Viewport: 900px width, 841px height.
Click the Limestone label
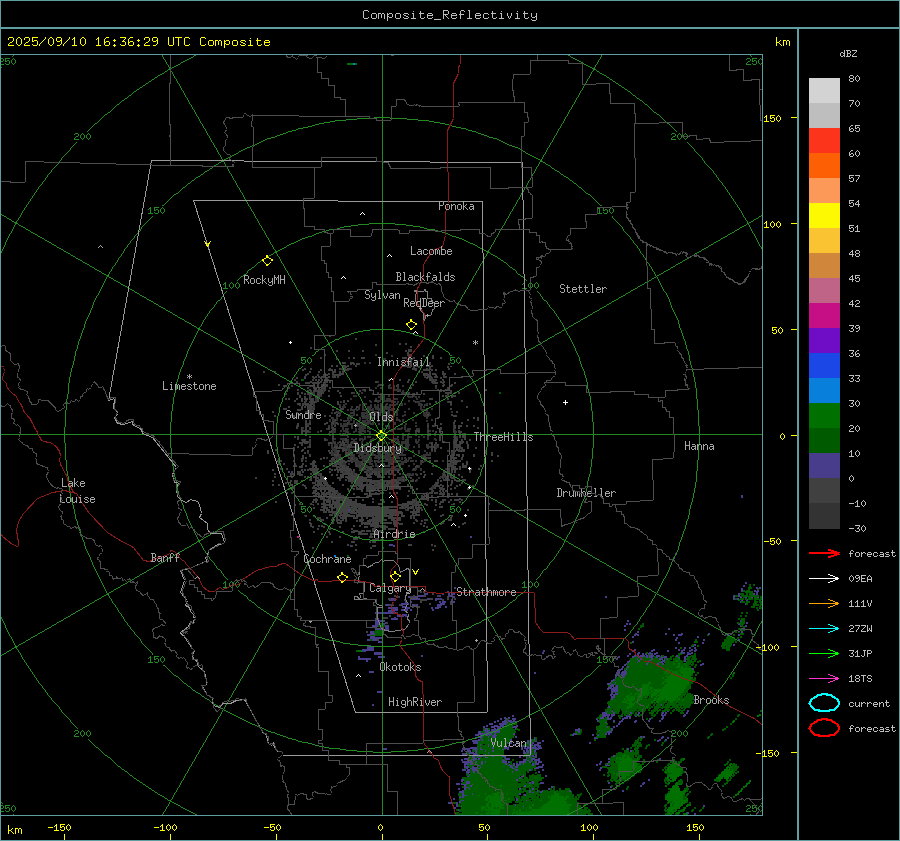coord(189,386)
